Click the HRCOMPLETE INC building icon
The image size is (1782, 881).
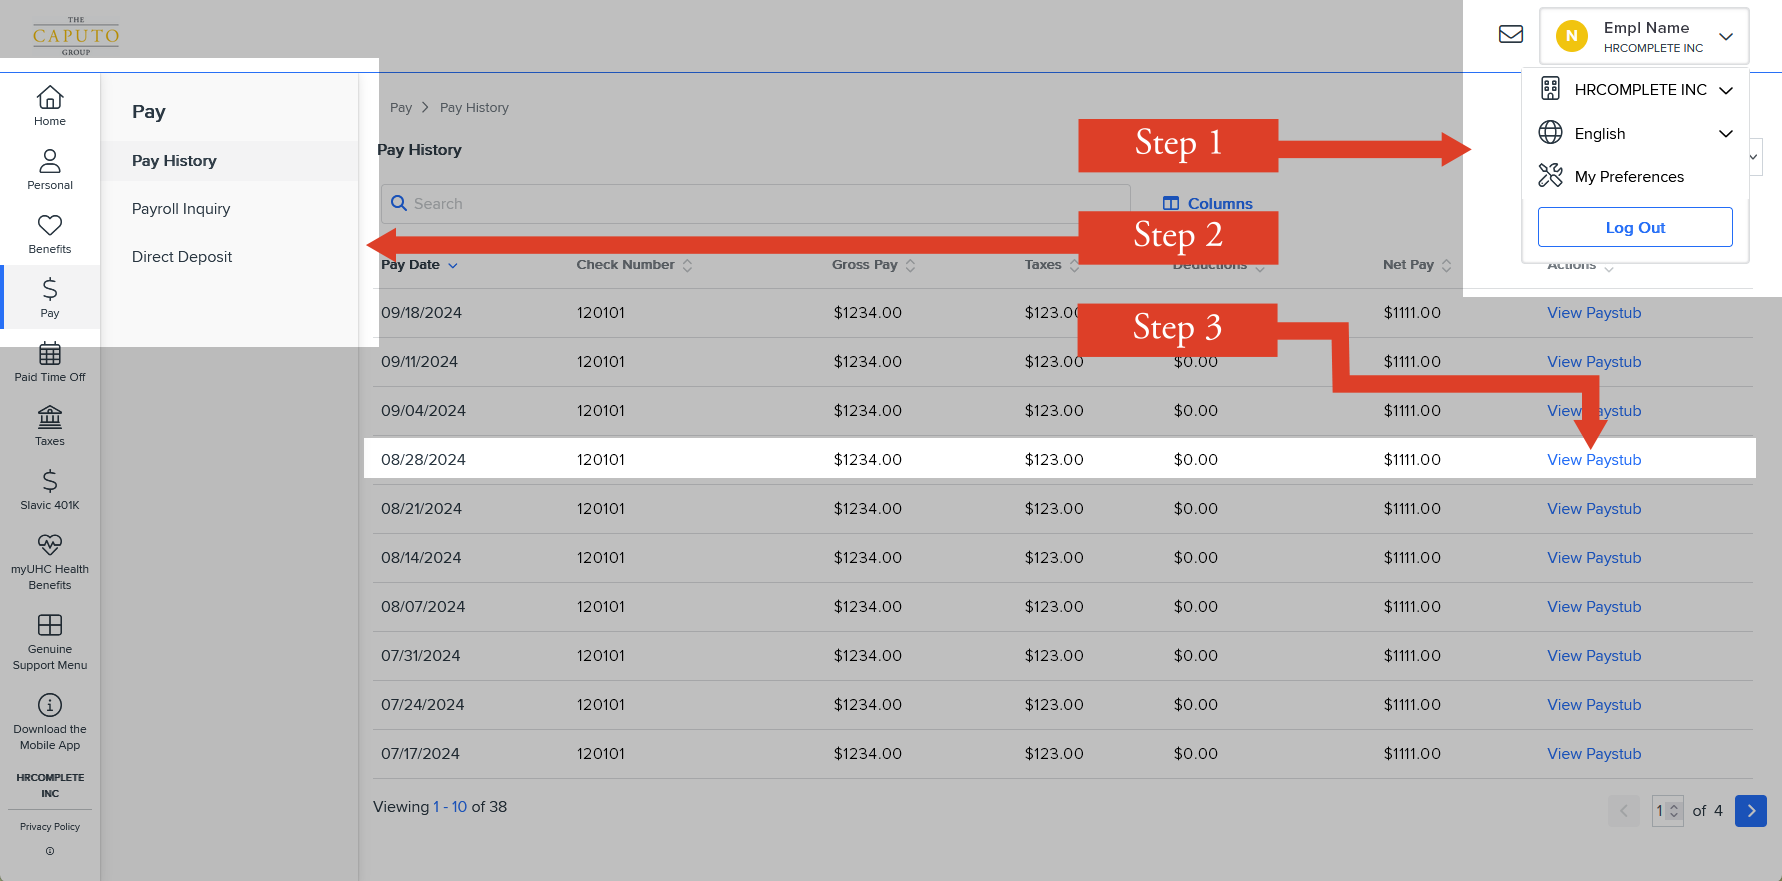click(x=1550, y=89)
